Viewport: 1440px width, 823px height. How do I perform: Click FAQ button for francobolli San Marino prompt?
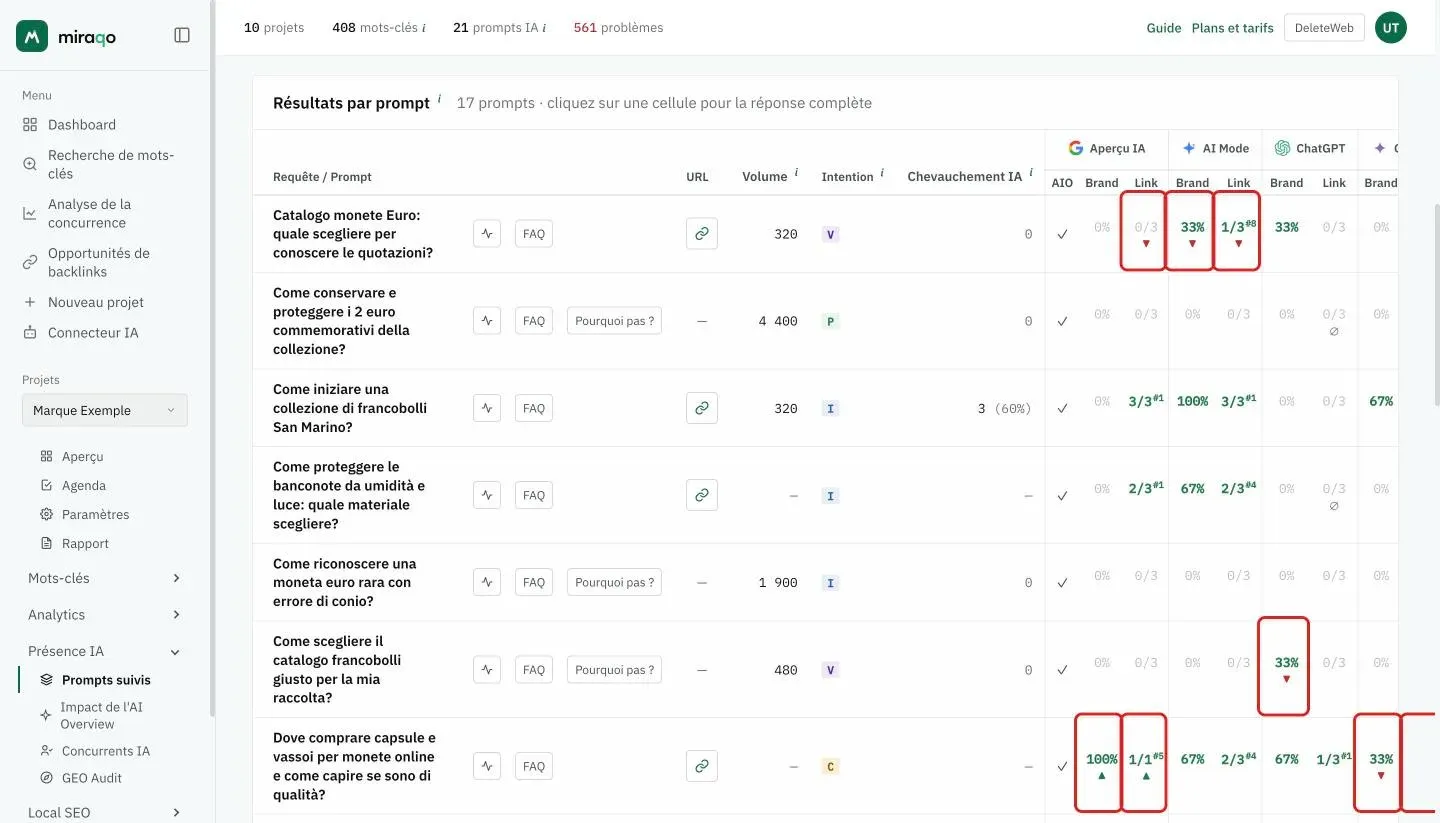click(x=534, y=408)
